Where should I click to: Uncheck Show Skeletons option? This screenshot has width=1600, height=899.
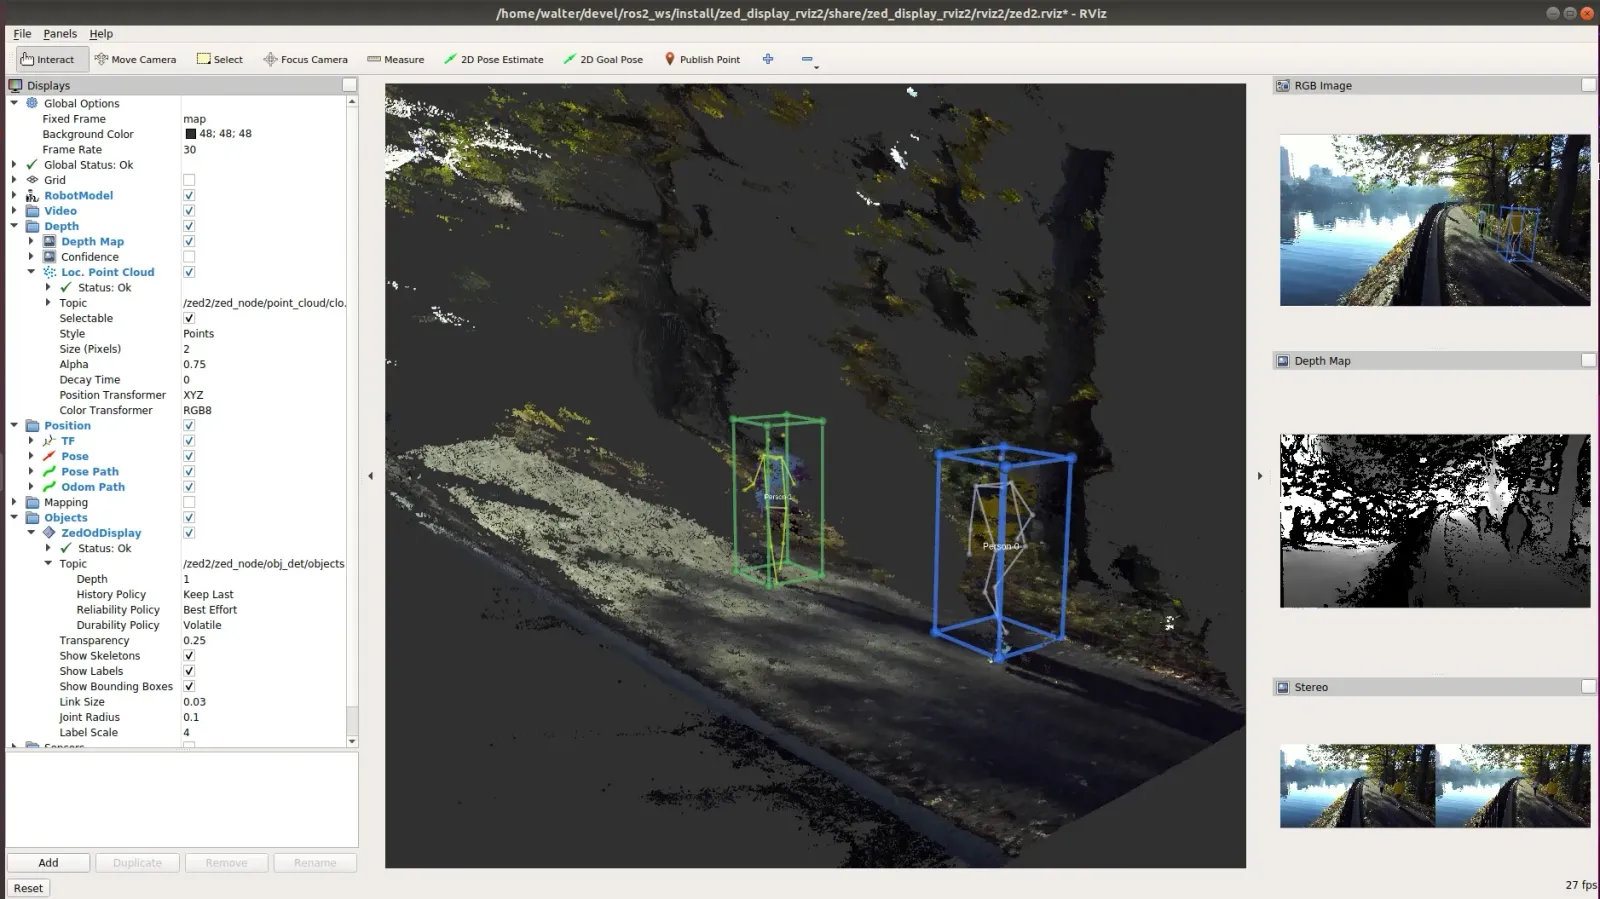tap(189, 656)
